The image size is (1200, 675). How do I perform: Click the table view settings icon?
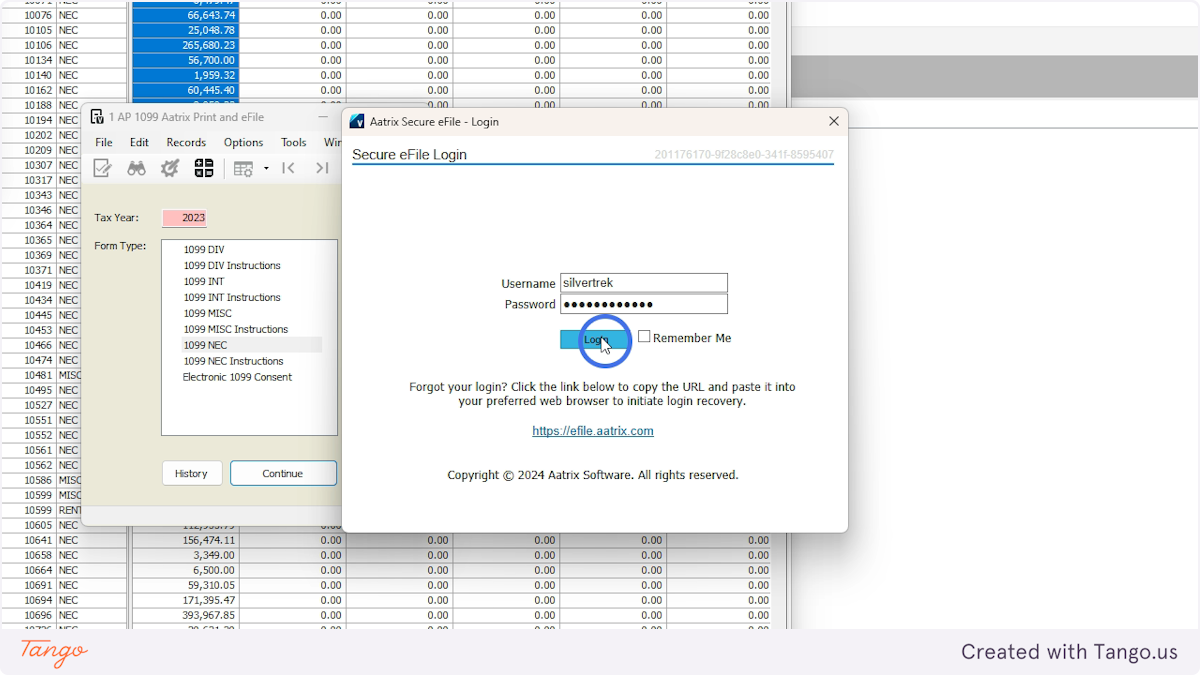243,168
